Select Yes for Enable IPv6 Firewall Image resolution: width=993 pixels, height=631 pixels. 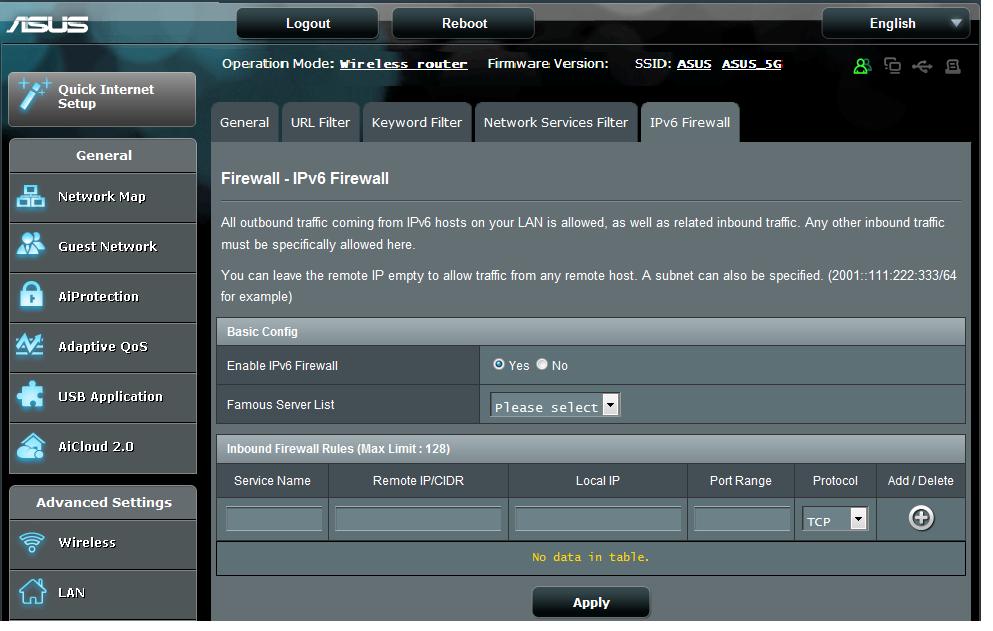pyautogui.click(x=498, y=364)
